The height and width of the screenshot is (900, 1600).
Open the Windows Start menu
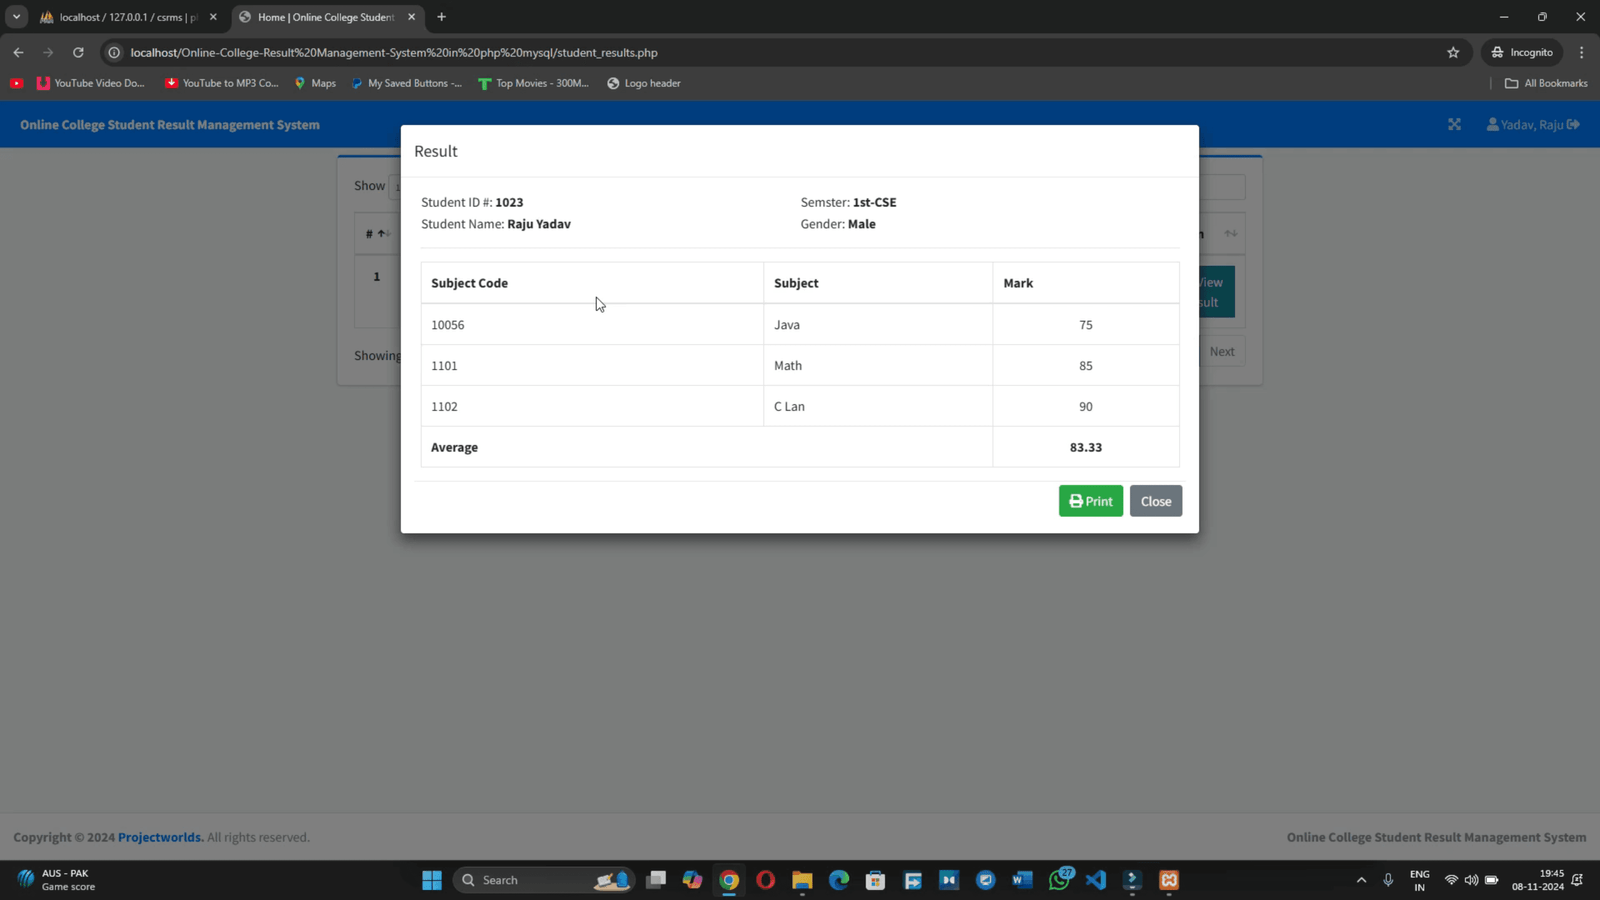pos(432,880)
